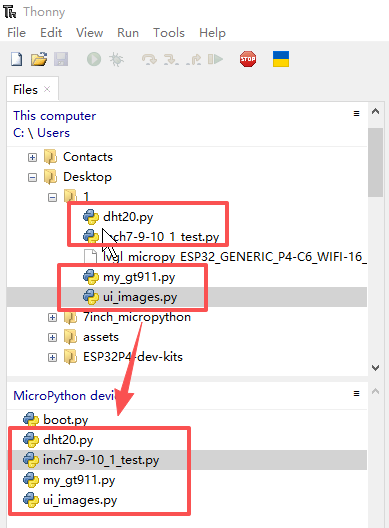Click Python icon of boot.py on device

click(x=31, y=420)
